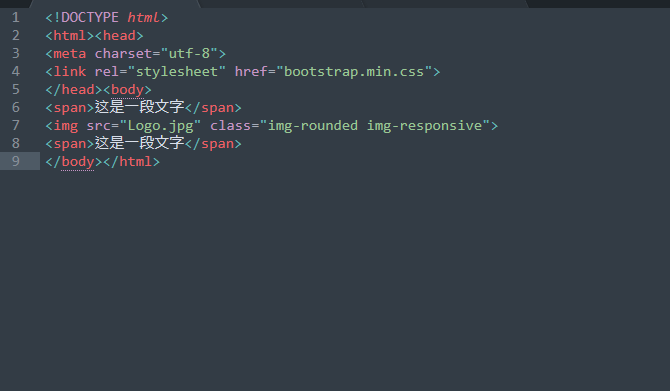
Task: Click the img tag name on line 7
Action: pos(65,126)
